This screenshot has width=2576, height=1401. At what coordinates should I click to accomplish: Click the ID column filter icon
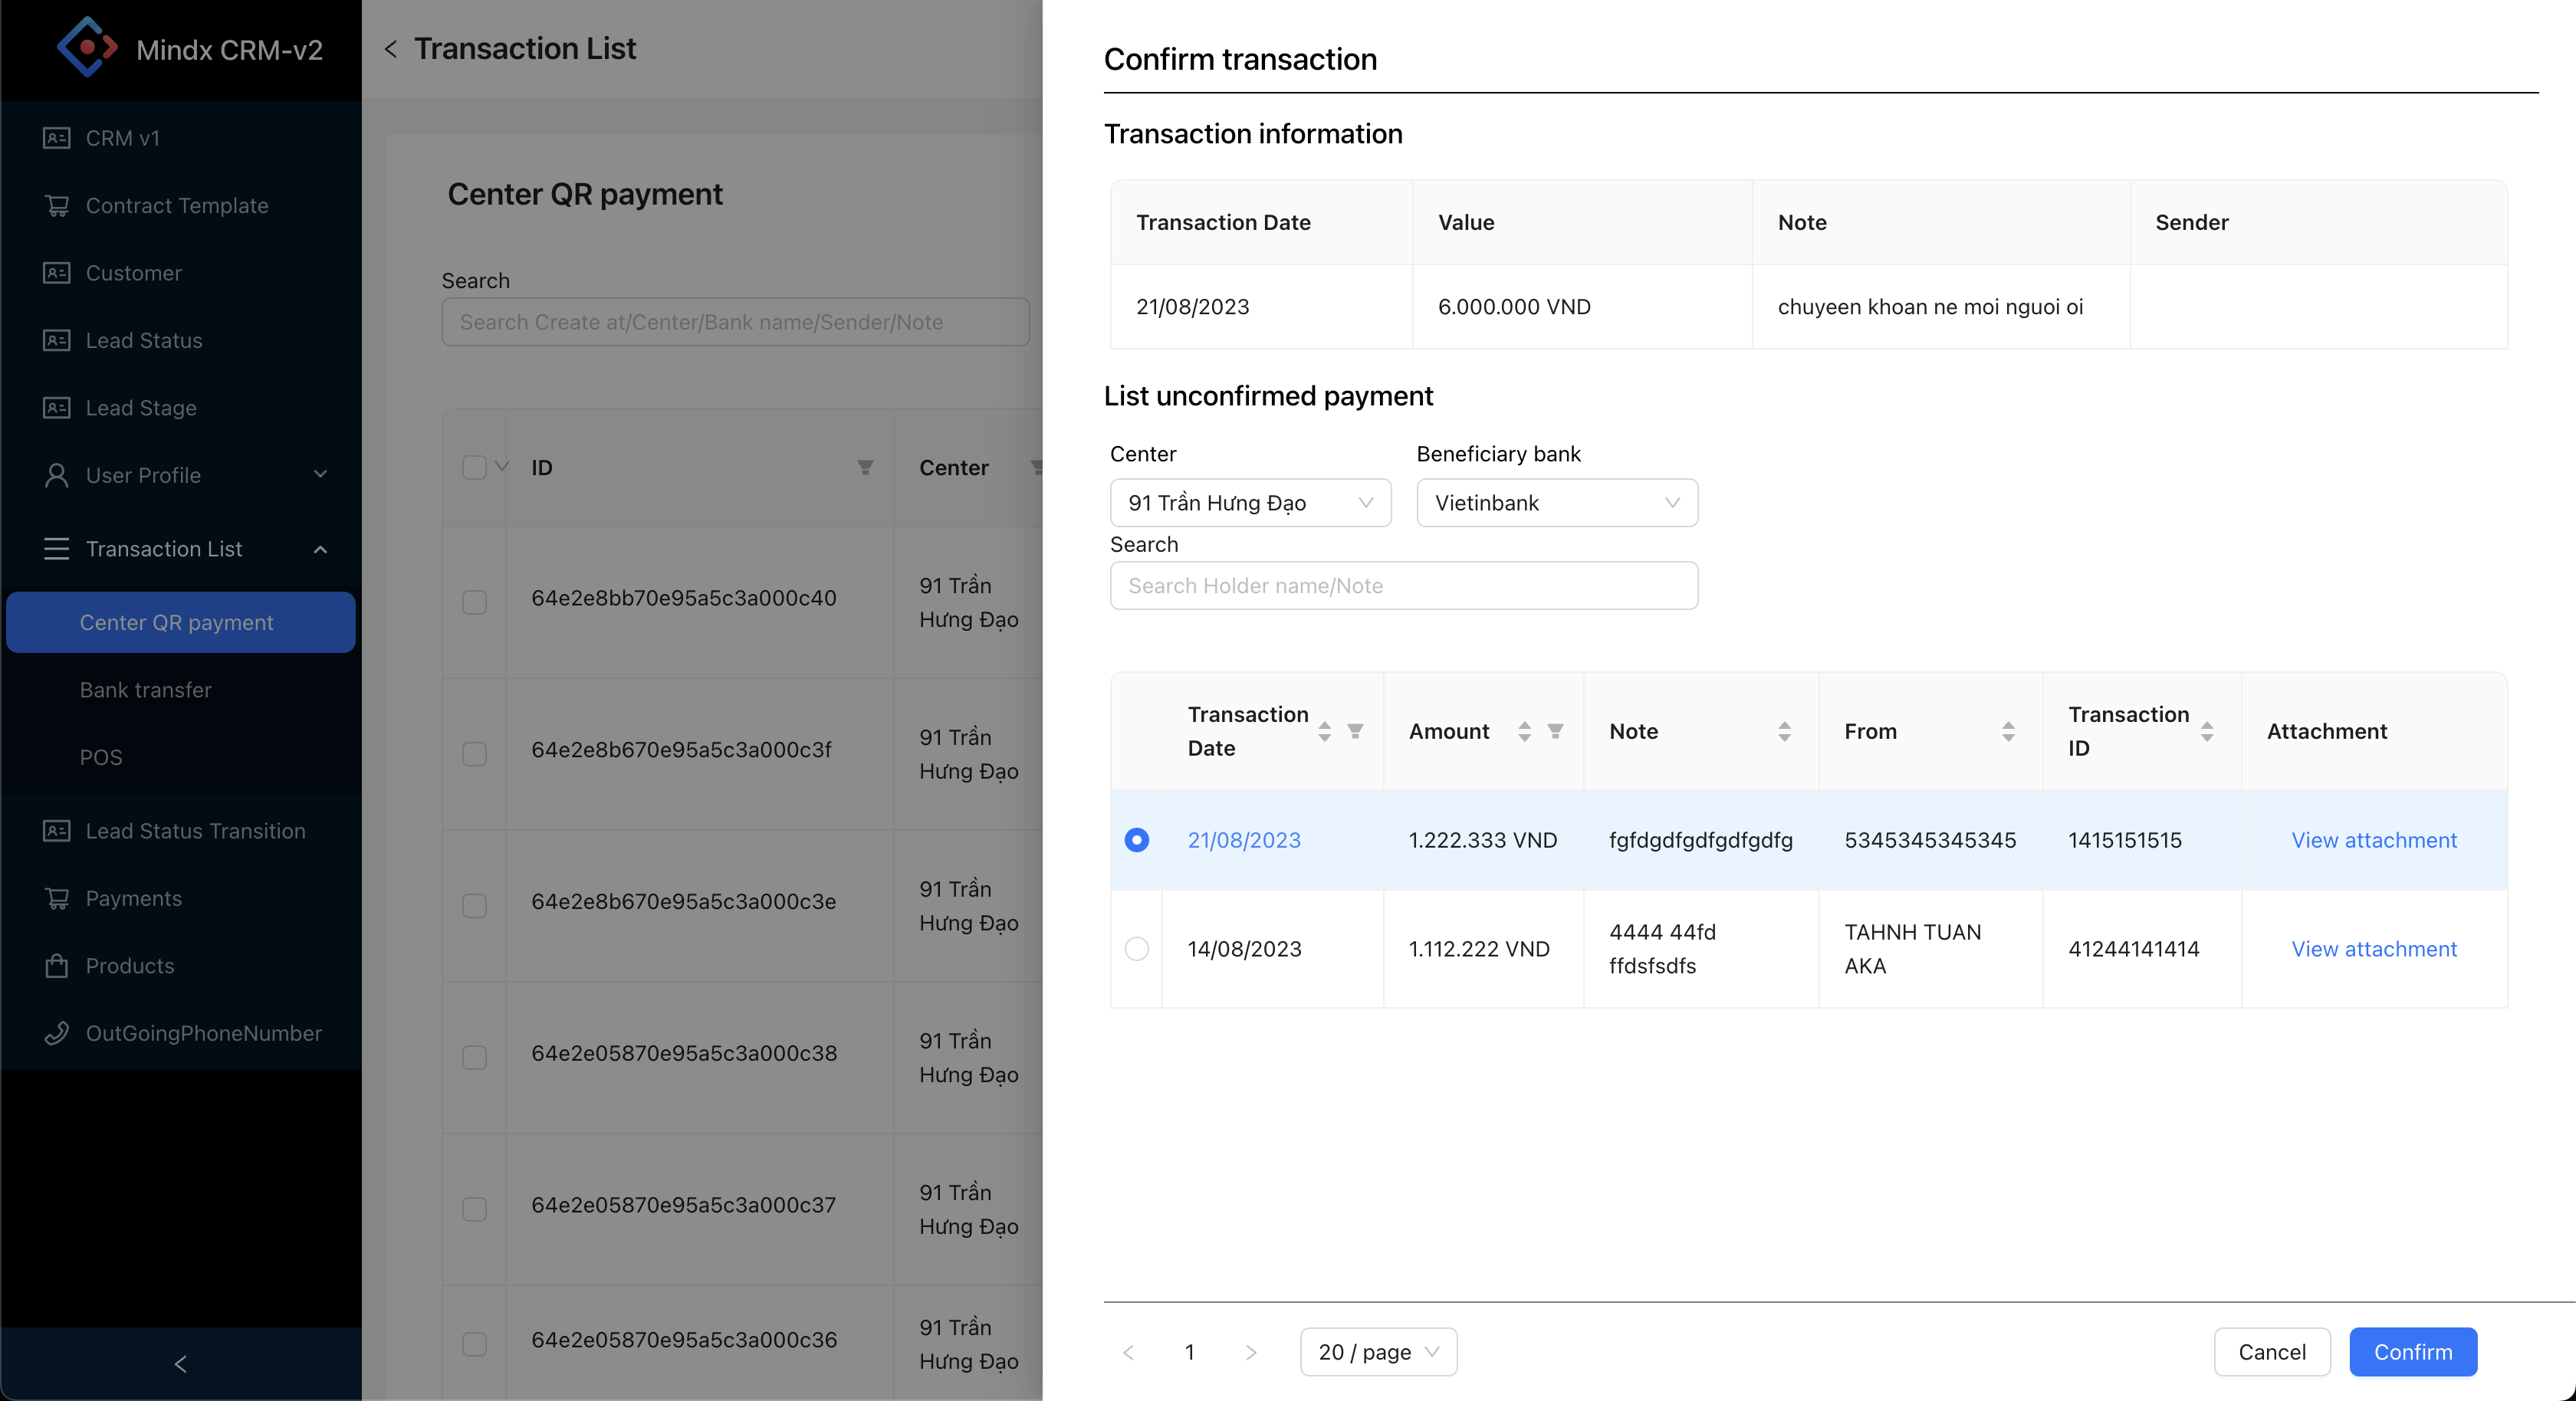[x=865, y=467]
